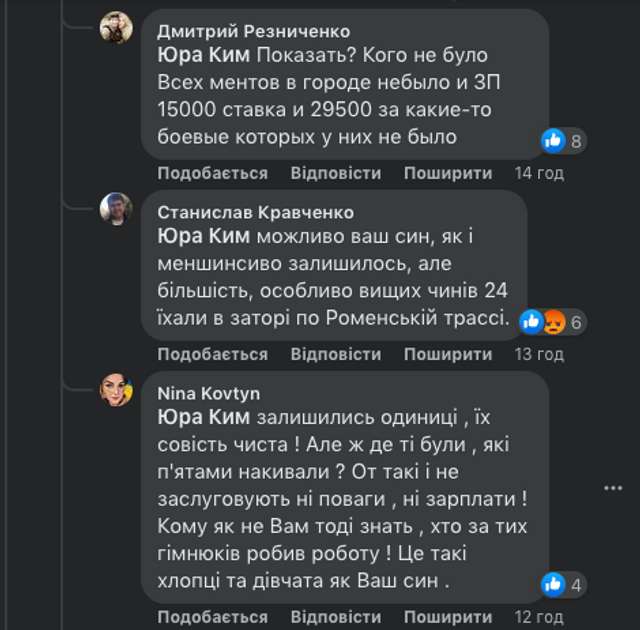Image resolution: width=640 pixels, height=630 pixels.
Task: Click the like reaction icon with count 8
Action: (553, 141)
